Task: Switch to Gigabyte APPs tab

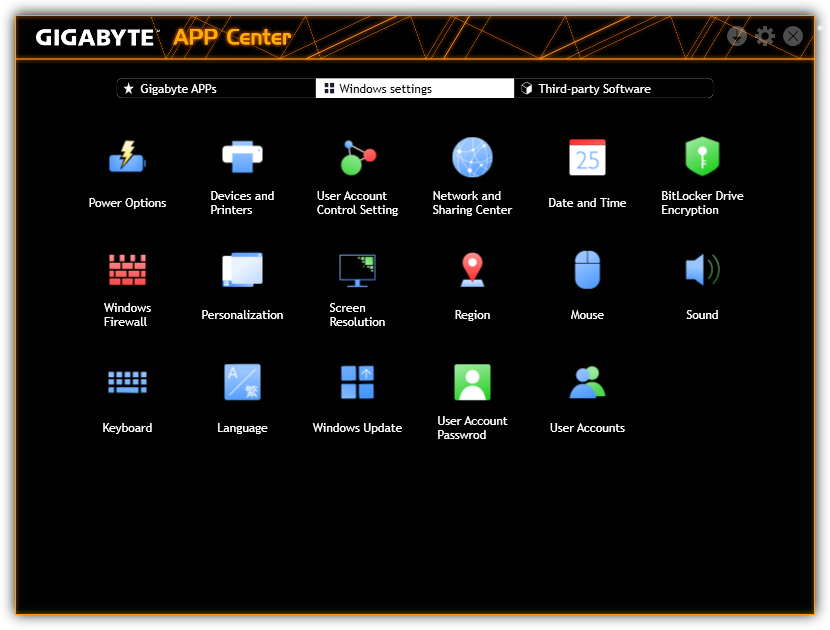Action: [216, 88]
